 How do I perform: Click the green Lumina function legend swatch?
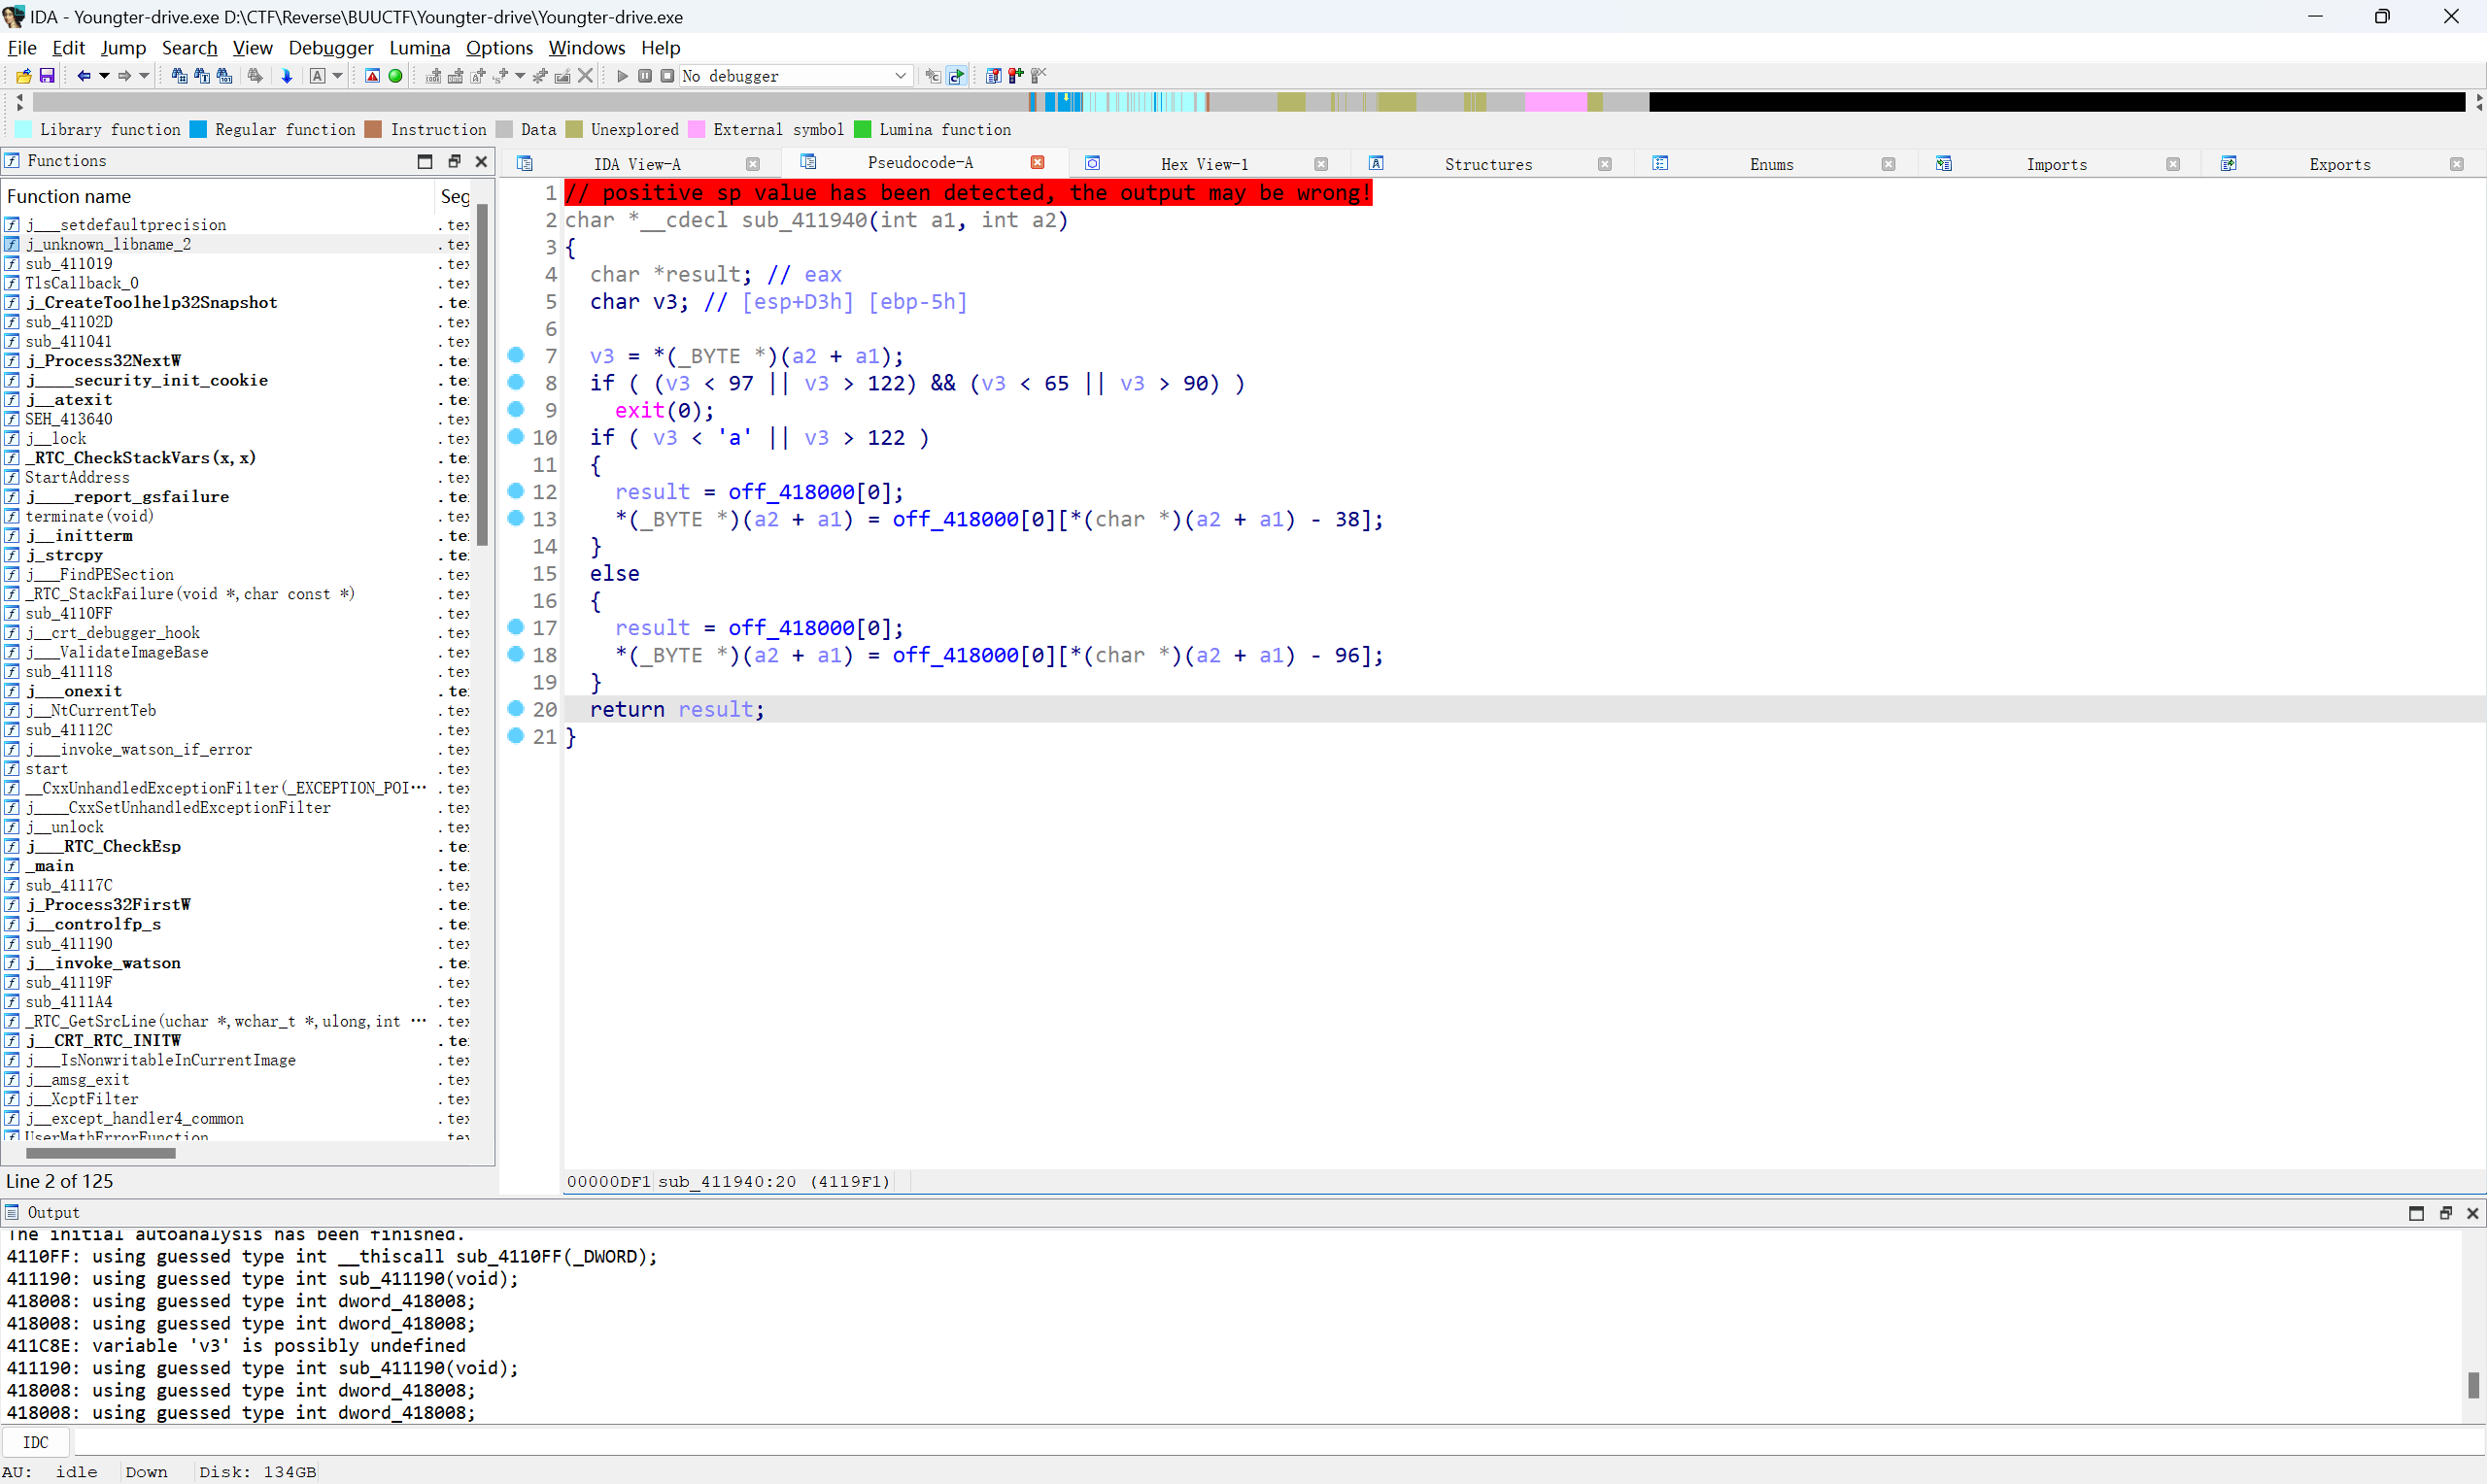tap(862, 129)
